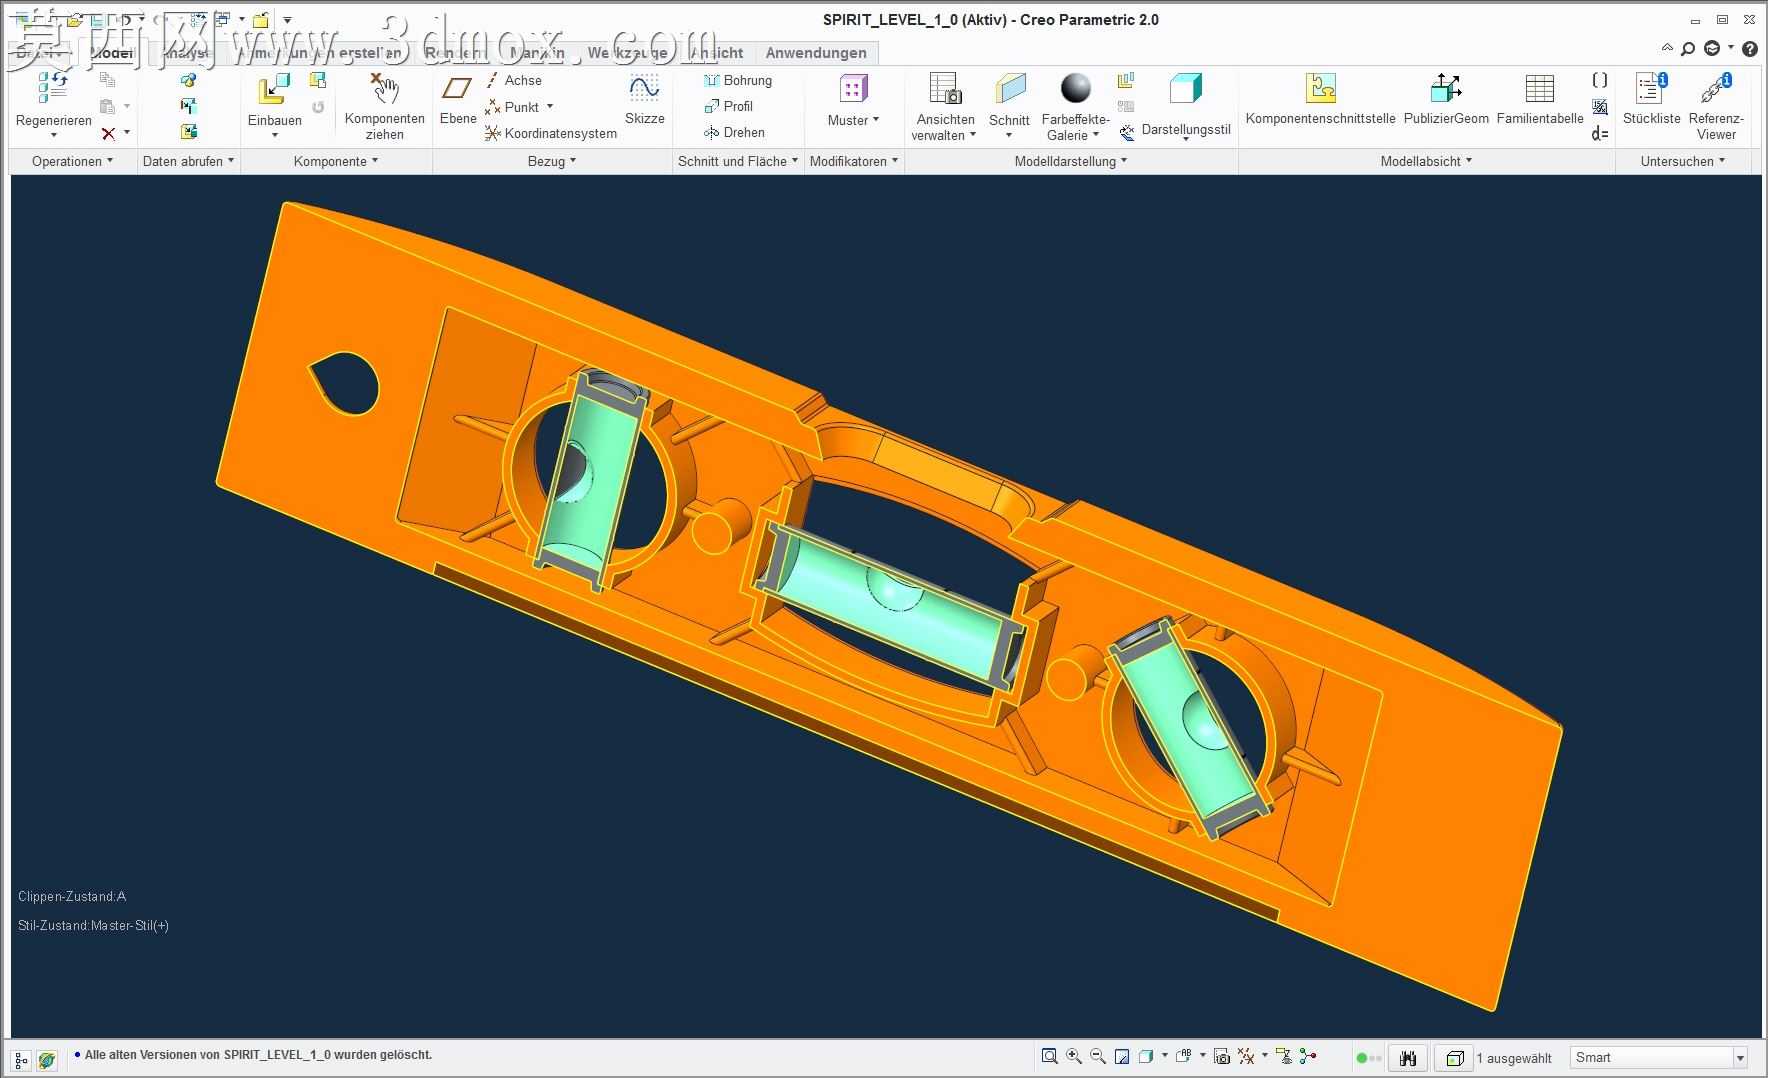Screen dimensions: 1768x1078
Task: Minimize the ribbon with chevron
Action: (1667, 48)
